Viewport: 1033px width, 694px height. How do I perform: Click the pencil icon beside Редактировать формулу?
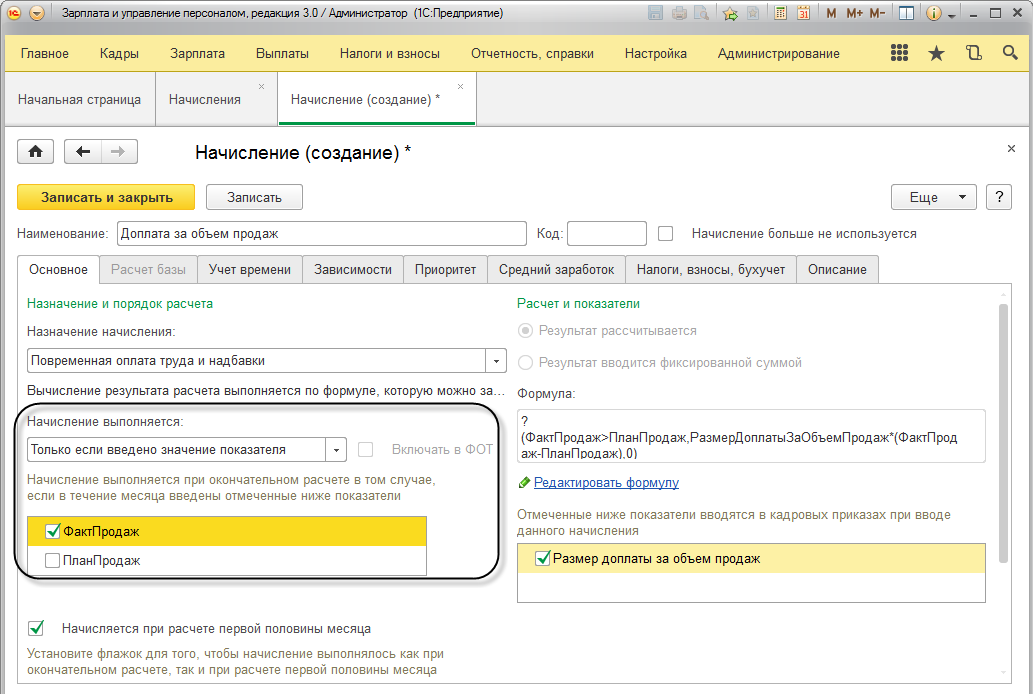pyautogui.click(x=524, y=483)
